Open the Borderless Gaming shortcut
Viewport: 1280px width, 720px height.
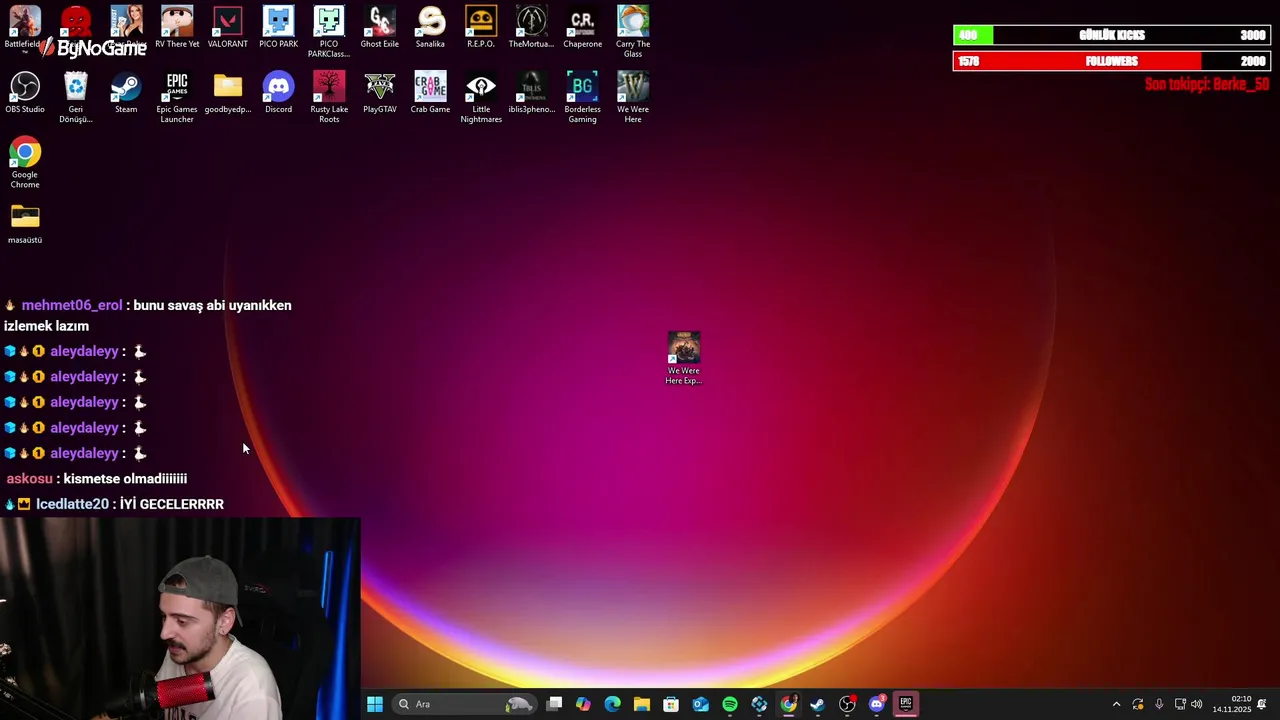click(x=582, y=97)
